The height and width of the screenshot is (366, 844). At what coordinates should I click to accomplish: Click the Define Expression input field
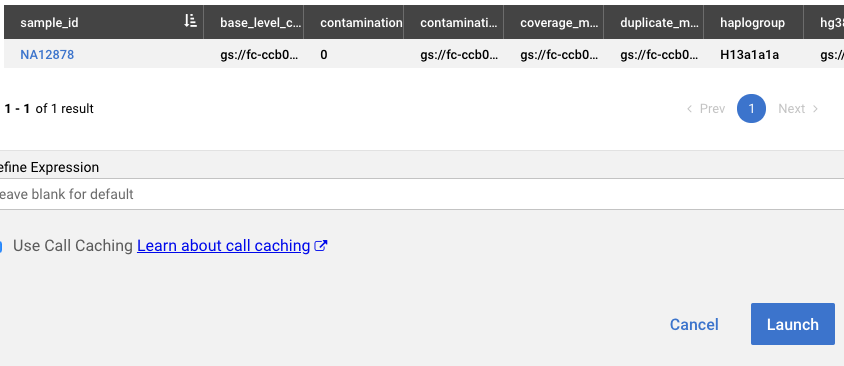pos(422,194)
